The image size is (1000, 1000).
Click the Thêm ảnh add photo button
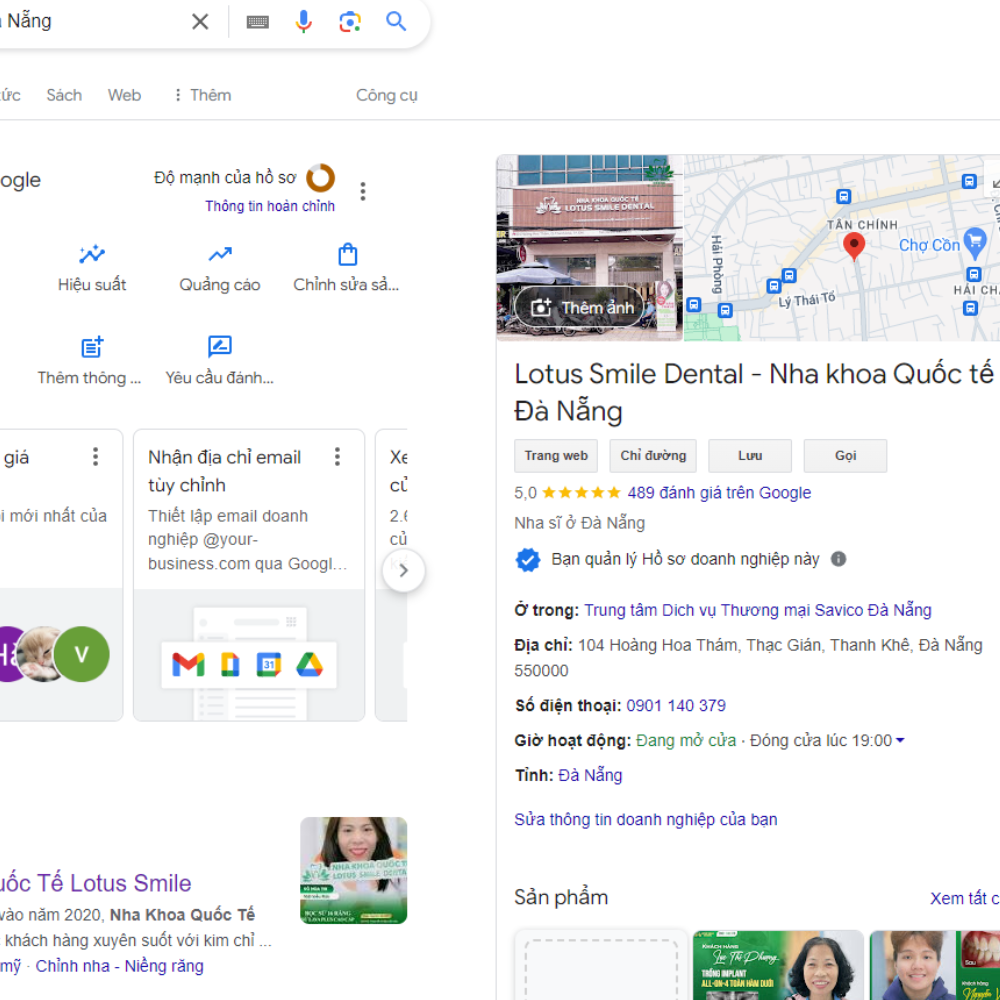(579, 307)
